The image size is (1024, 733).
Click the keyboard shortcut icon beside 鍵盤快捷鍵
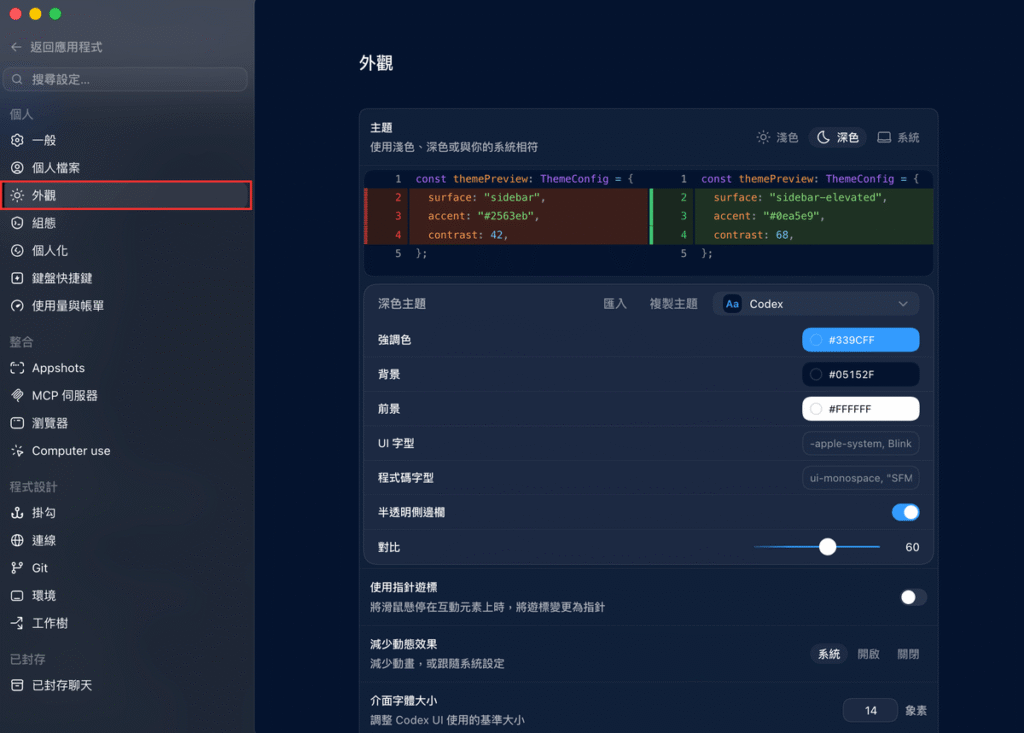click(x=18, y=278)
